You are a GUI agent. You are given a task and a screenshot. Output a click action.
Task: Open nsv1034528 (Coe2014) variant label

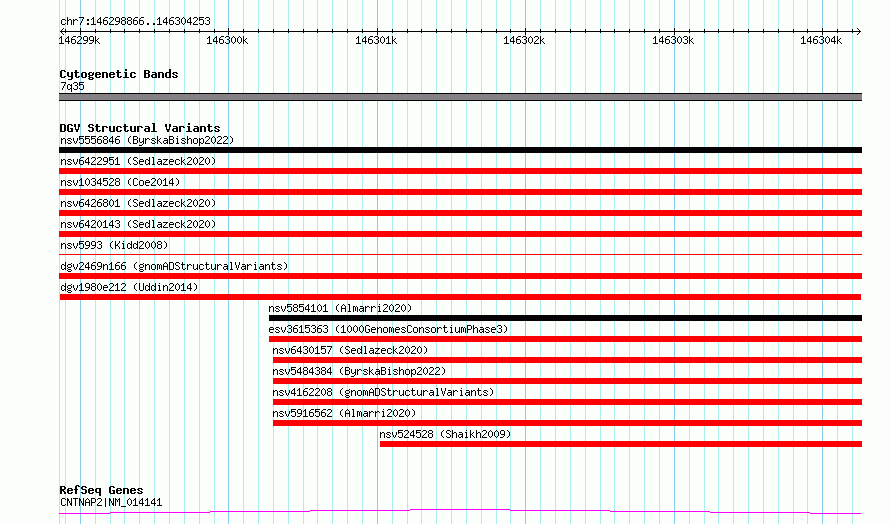[x=120, y=182]
